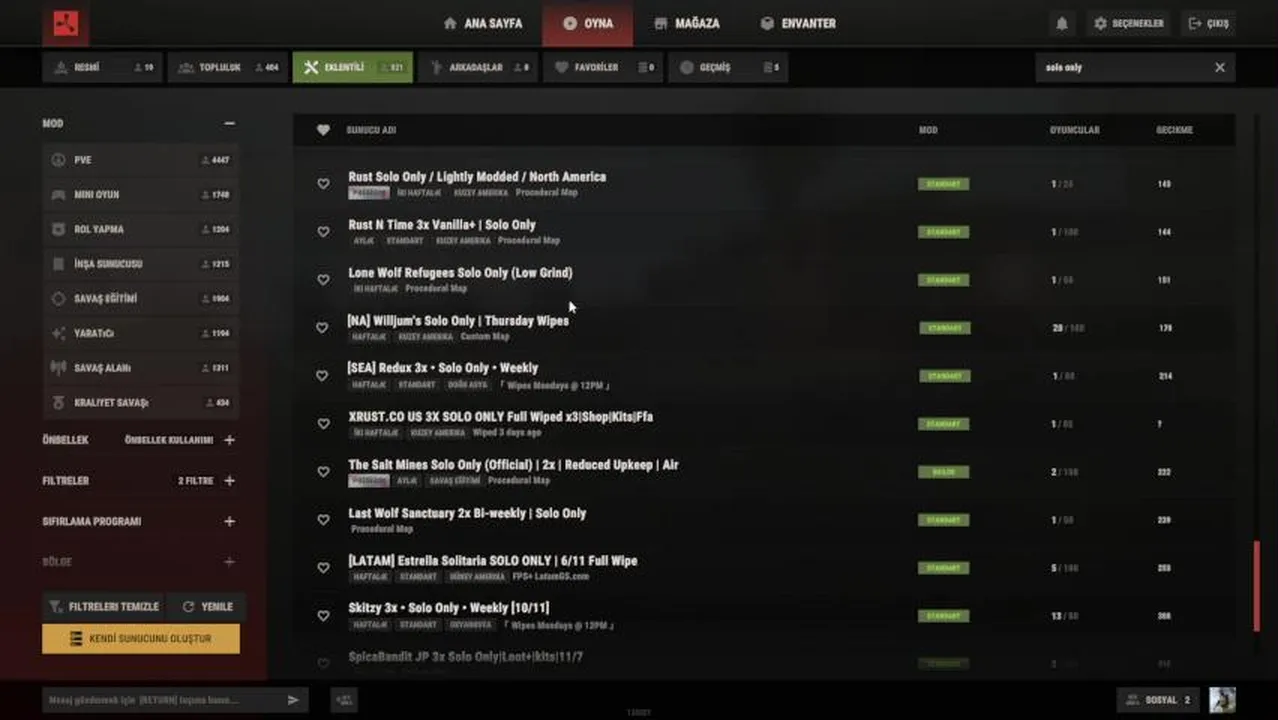This screenshot has width=1278, height=720.
Task: Select the Savaş Eğitimi mode filter
Action: pyautogui.click(x=141, y=299)
